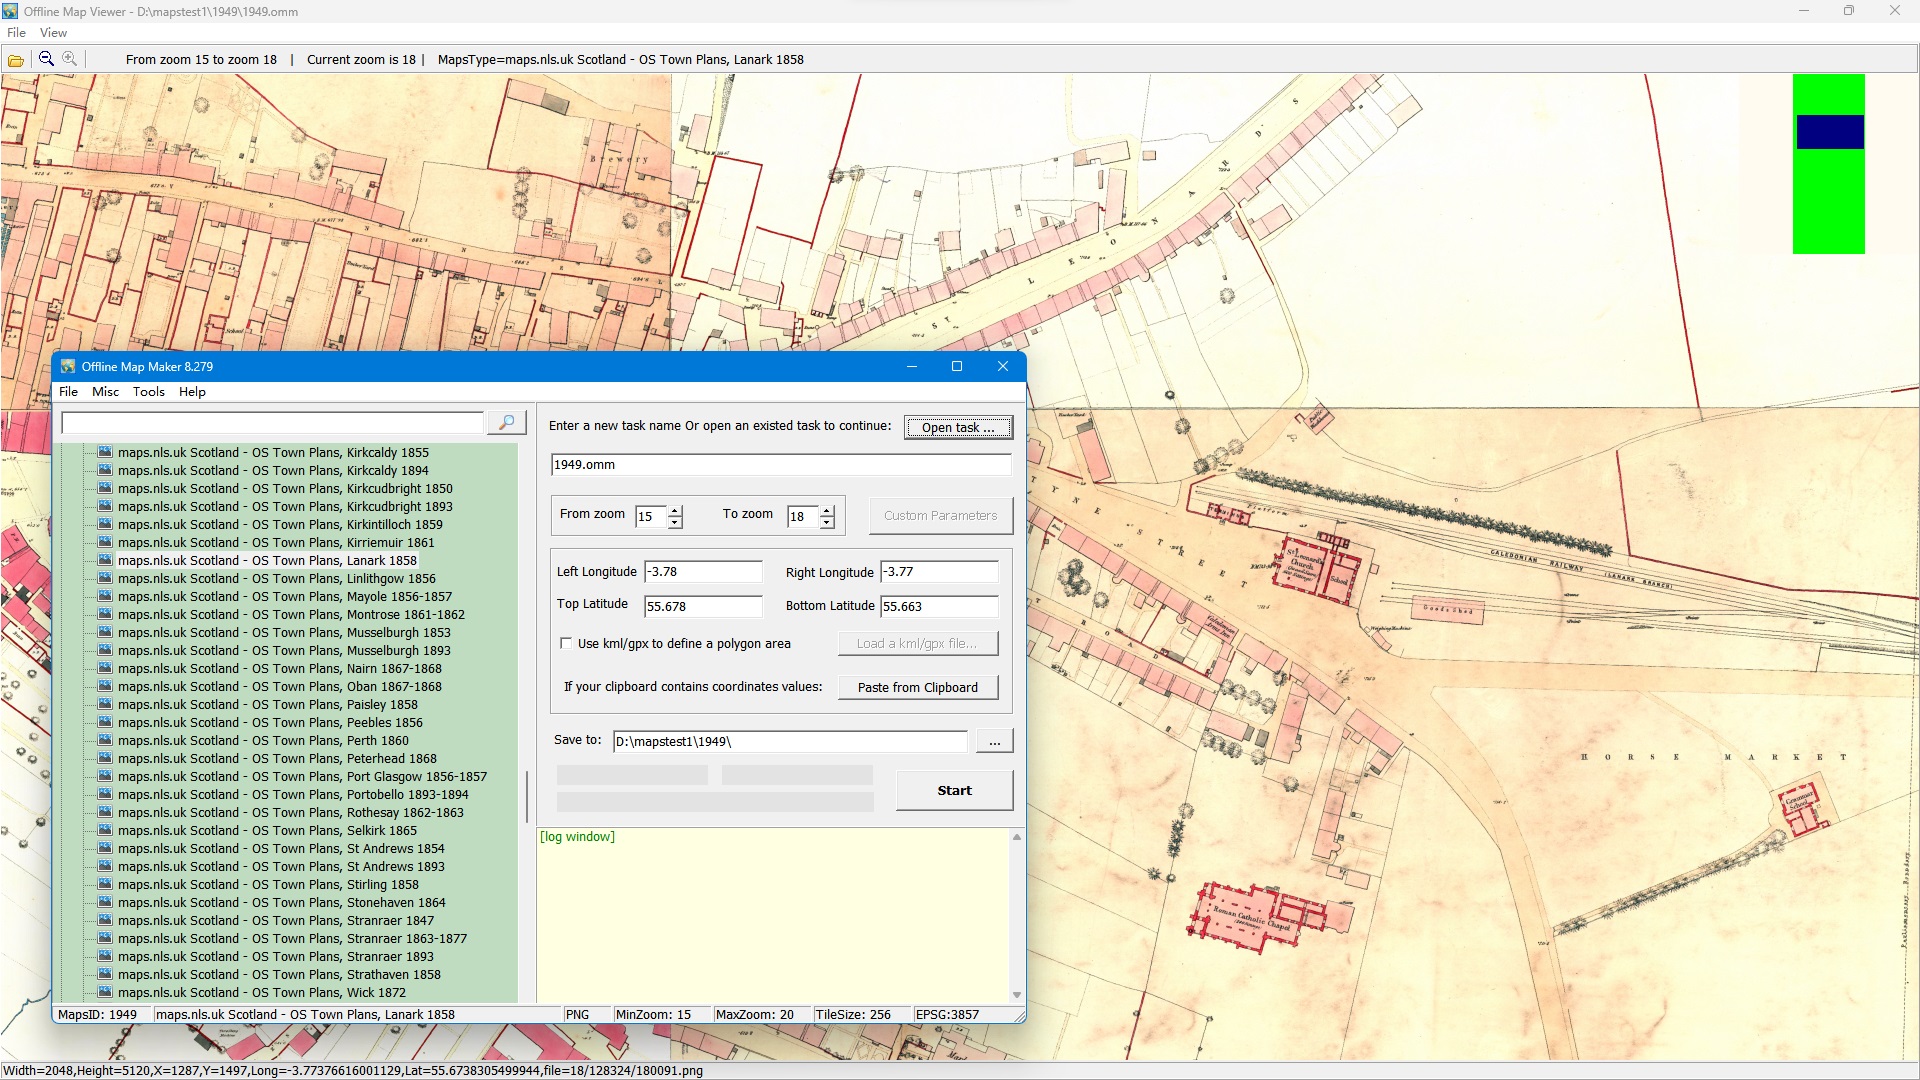This screenshot has height=1080, width=1920.
Task: Click the map icon beside Kirkcaldy 1894
Action: point(105,470)
